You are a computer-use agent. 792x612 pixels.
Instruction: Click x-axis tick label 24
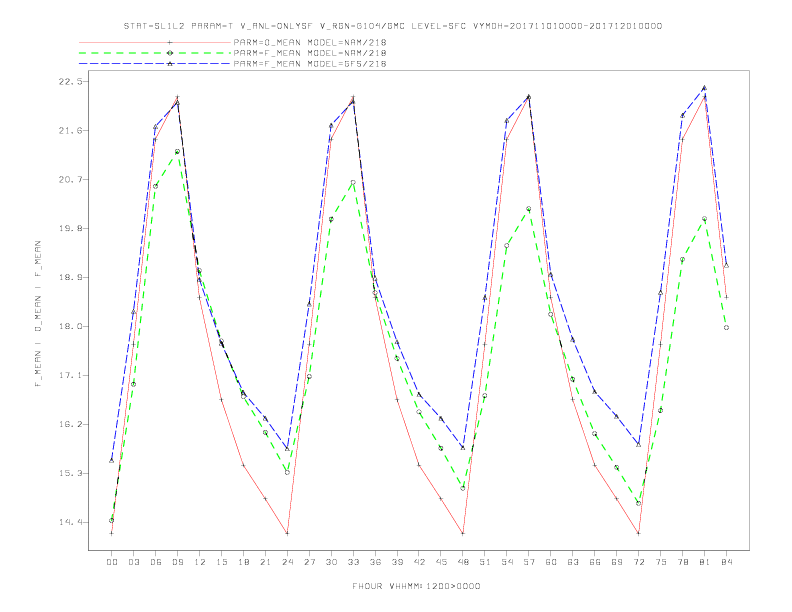(287, 562)
